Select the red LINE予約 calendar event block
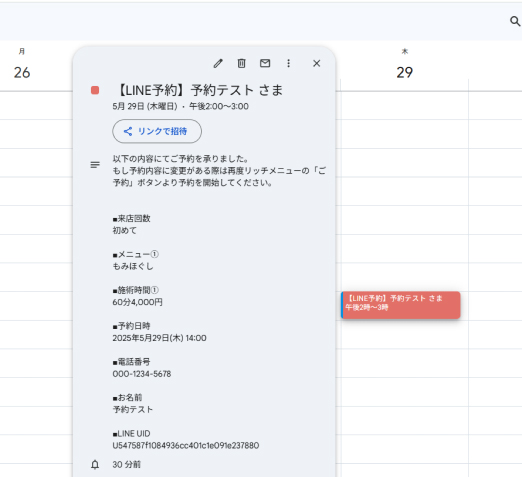The width and height of the screenshot is (522, 477). click(x=401, y=305)
